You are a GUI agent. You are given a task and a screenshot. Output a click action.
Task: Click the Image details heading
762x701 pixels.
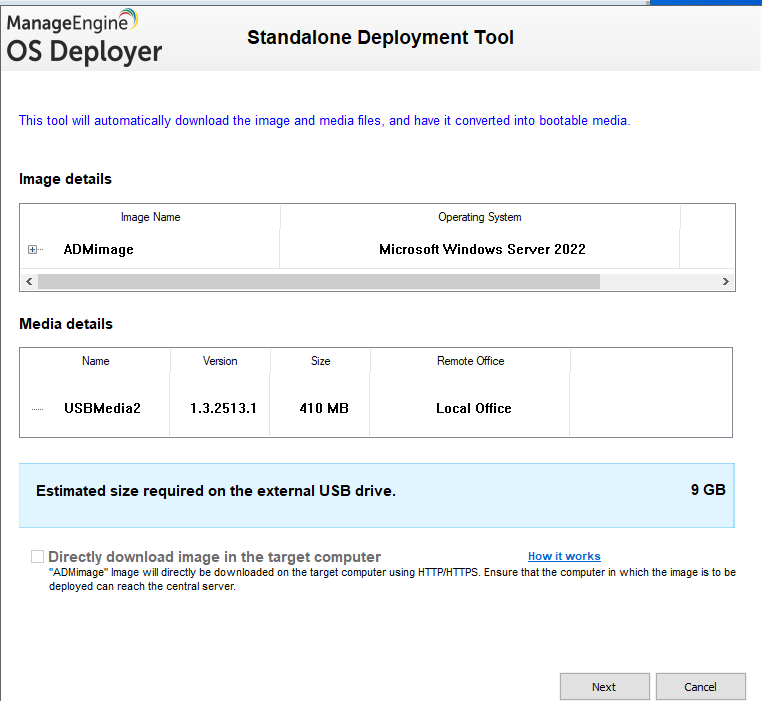click(66, 179)
